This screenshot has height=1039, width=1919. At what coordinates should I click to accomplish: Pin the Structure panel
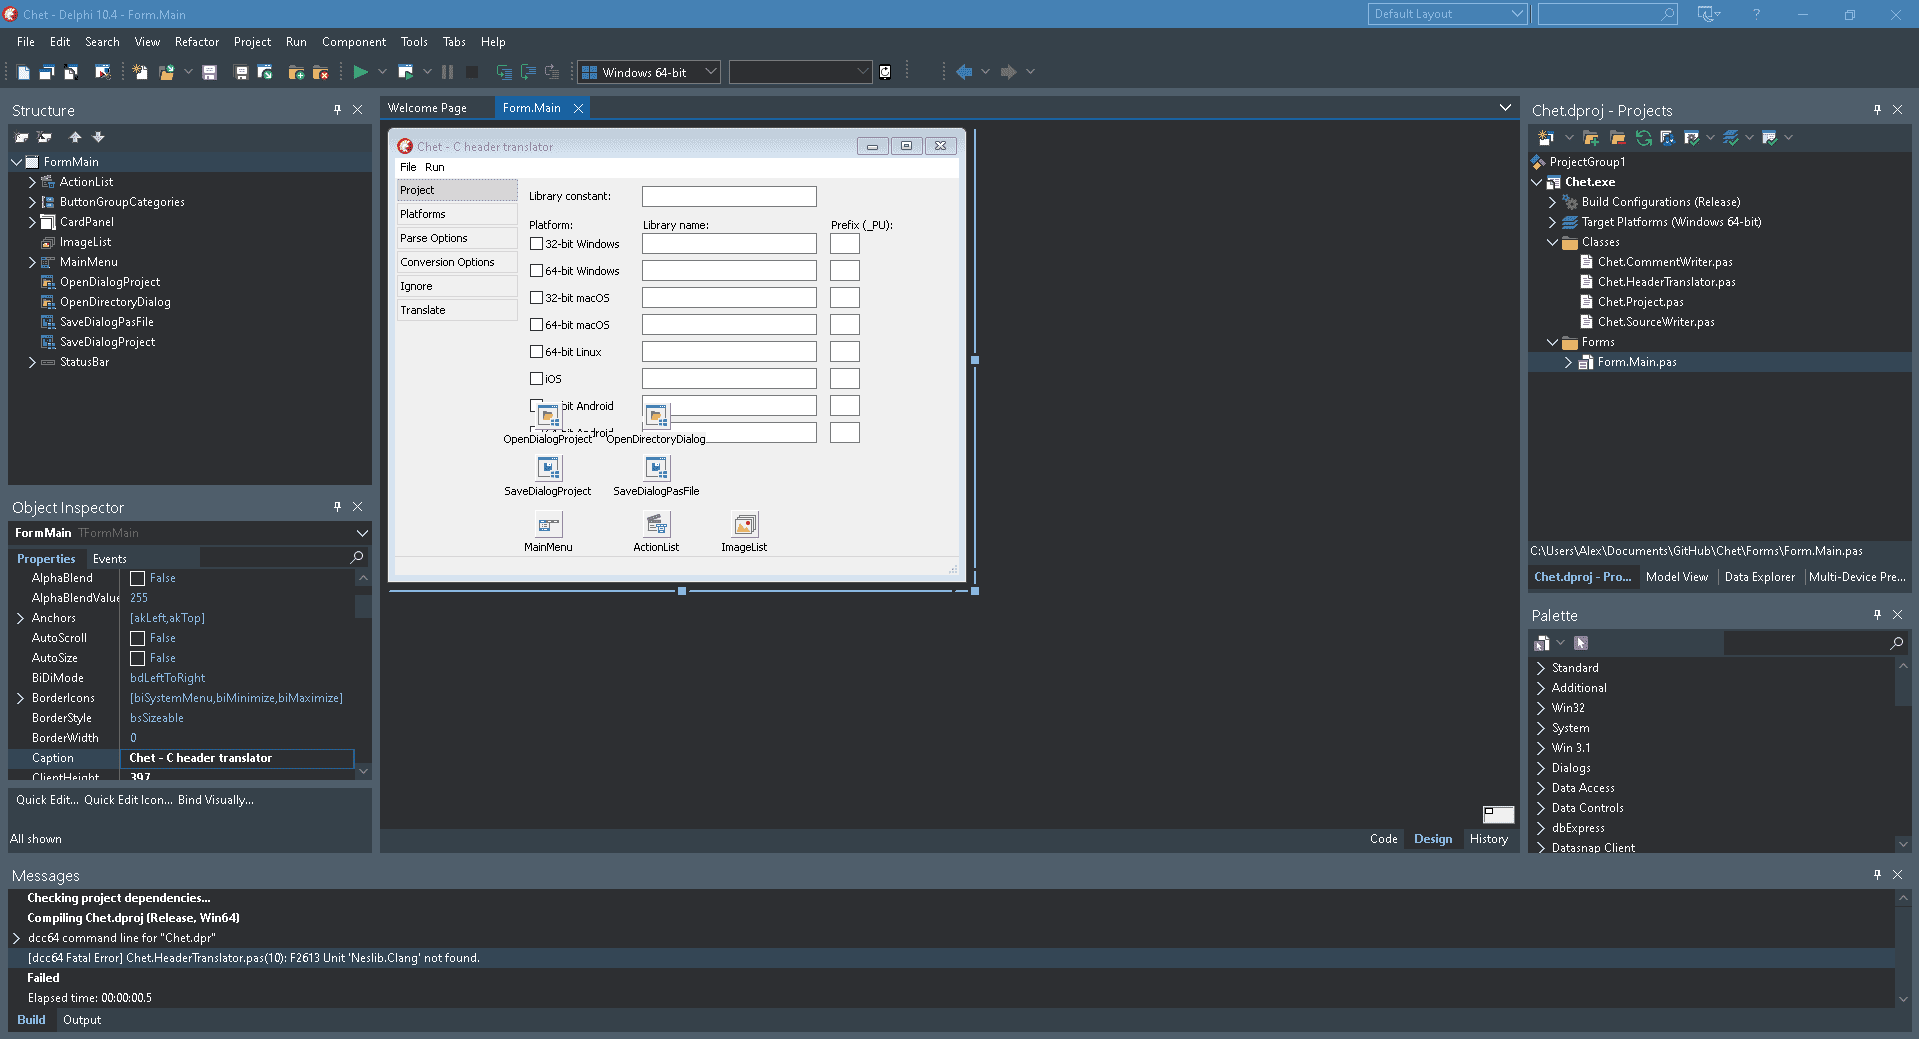(x=337, y=110)
